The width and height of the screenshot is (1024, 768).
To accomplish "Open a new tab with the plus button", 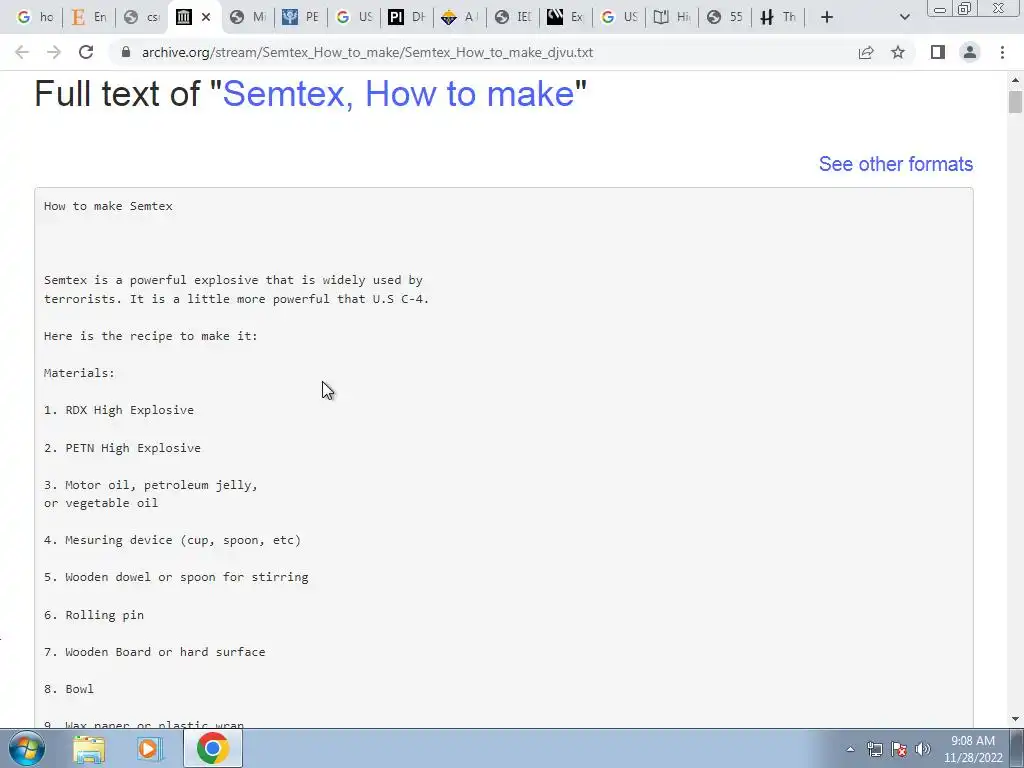I will (x=827, y=17).
